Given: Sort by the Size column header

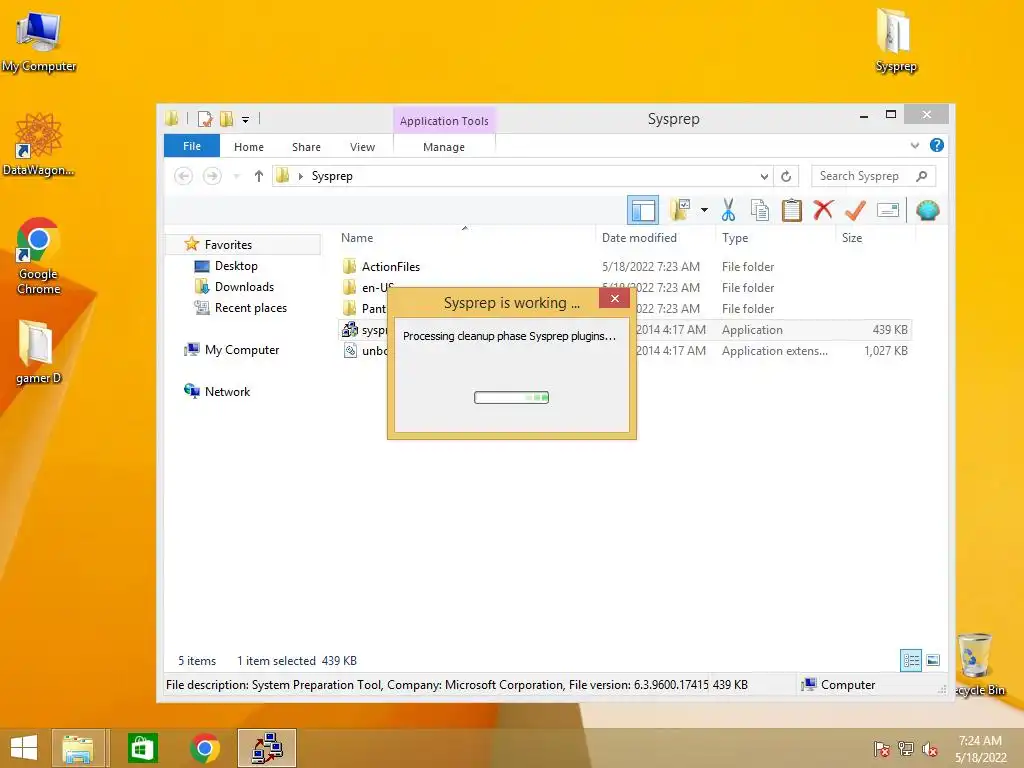Looking at the screenshot, I should pyautogui.click(x=852, y=238).
